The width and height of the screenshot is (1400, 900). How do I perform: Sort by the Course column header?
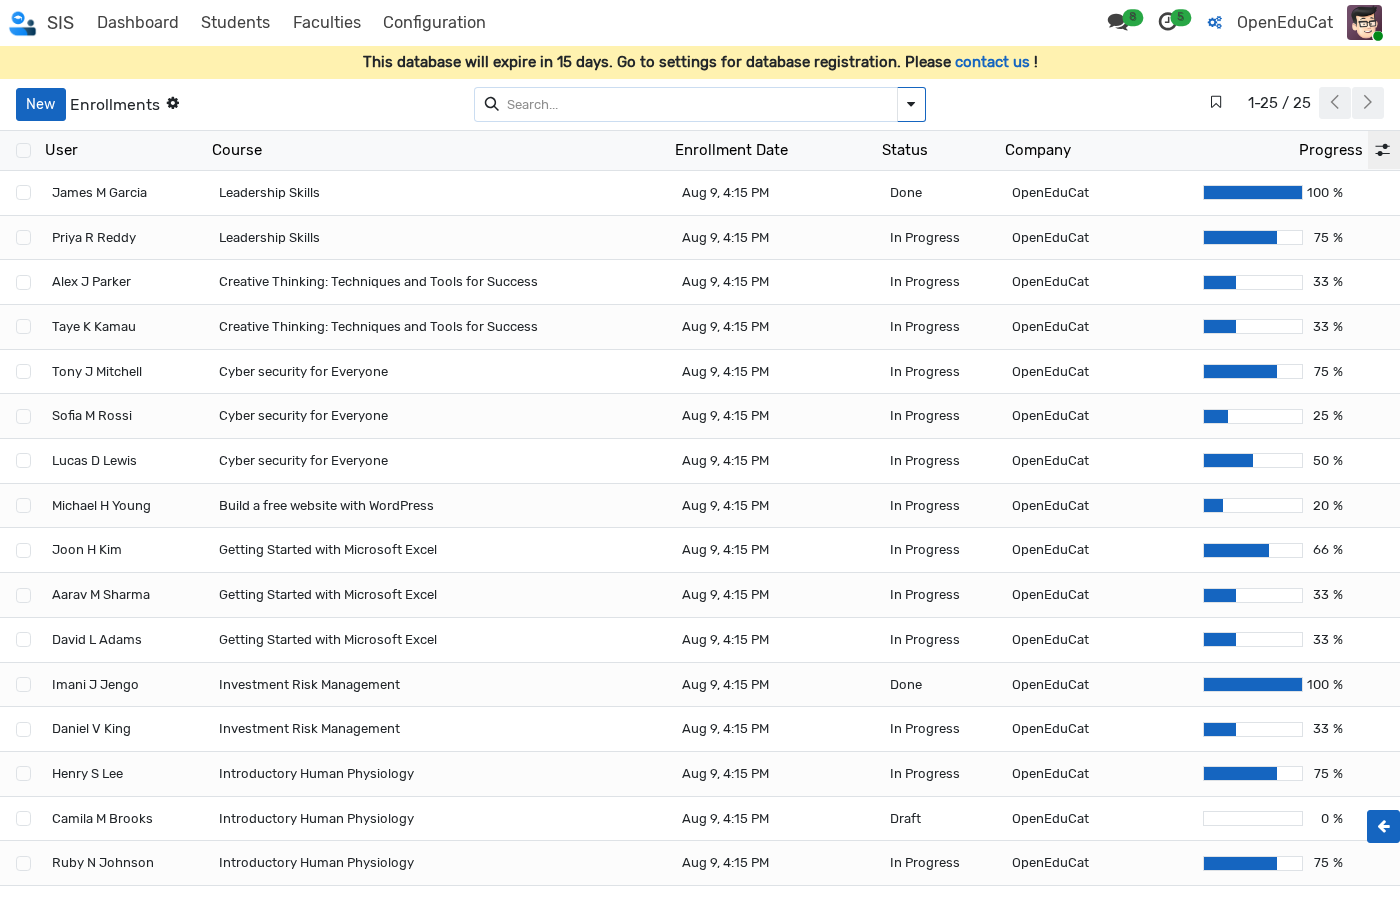click(x=237, y=150)
